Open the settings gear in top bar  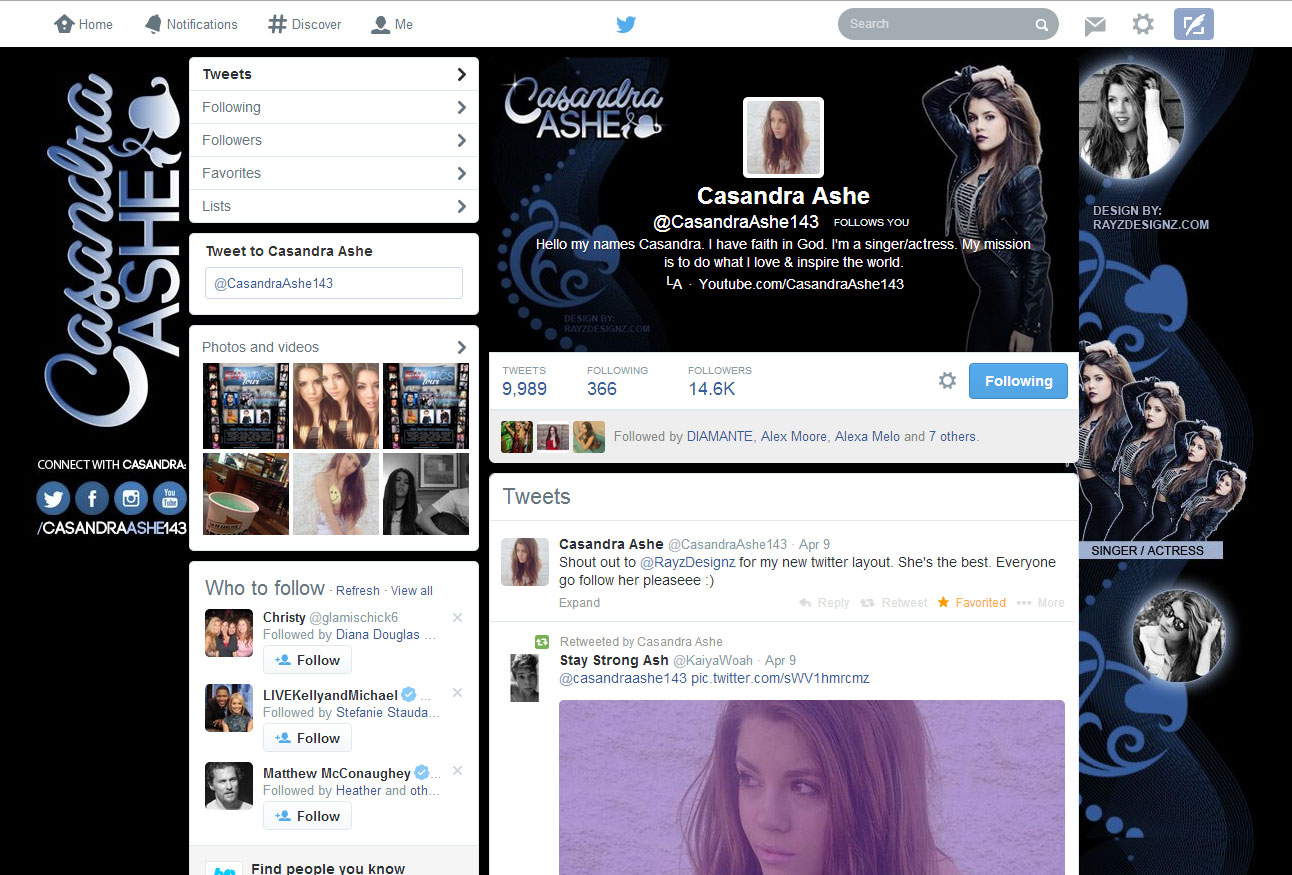tap(1143, 24)
